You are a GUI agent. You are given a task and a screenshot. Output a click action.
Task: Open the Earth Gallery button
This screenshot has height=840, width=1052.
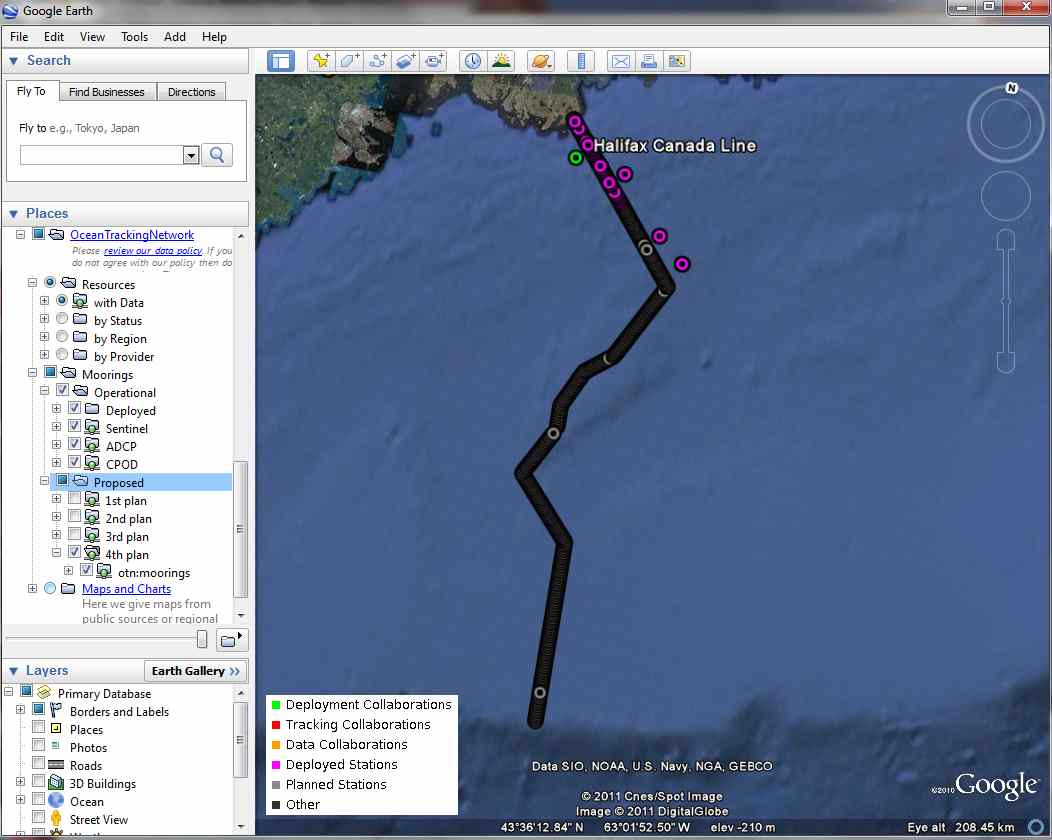point(196,671)
